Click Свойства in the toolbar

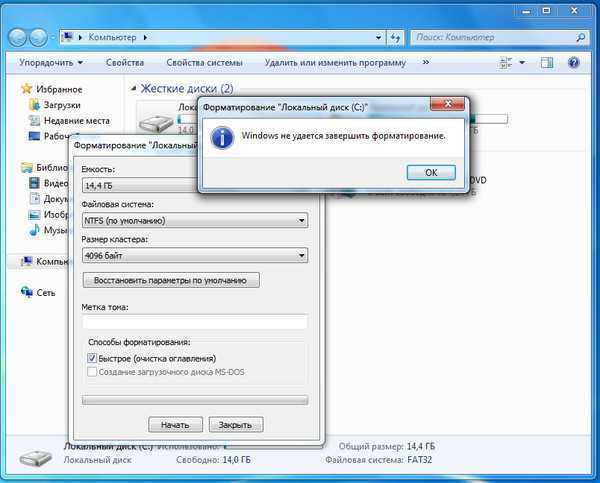click(x=125, y=62)
